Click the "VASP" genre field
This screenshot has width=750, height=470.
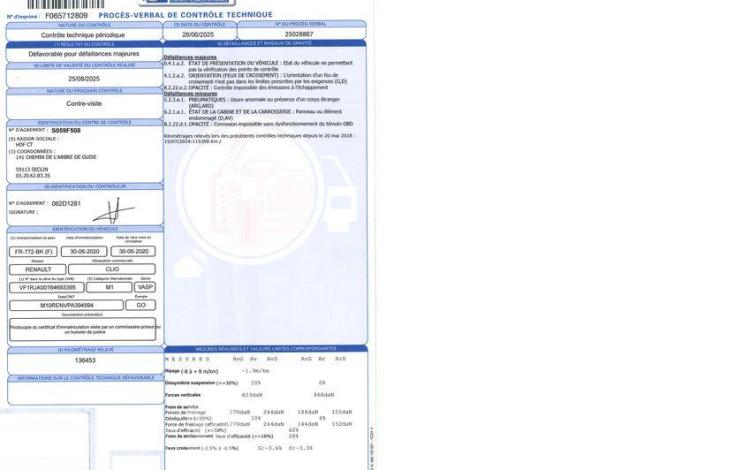(x=145, y=287)
